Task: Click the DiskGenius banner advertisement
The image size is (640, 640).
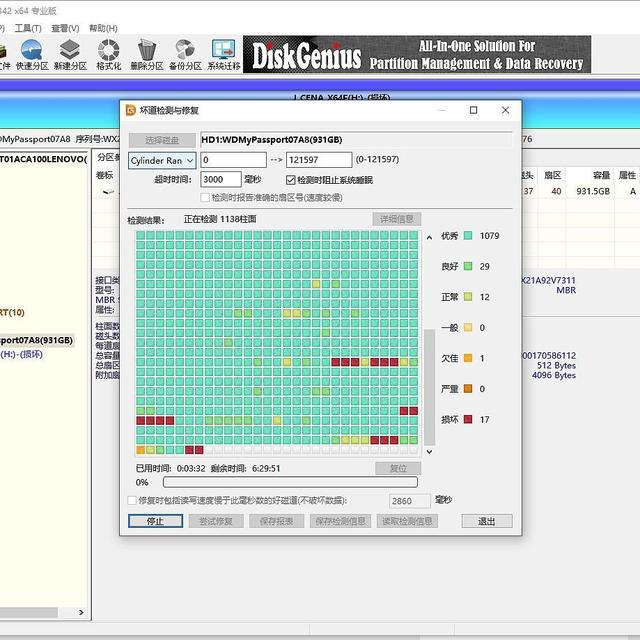Action: point(417,54)
